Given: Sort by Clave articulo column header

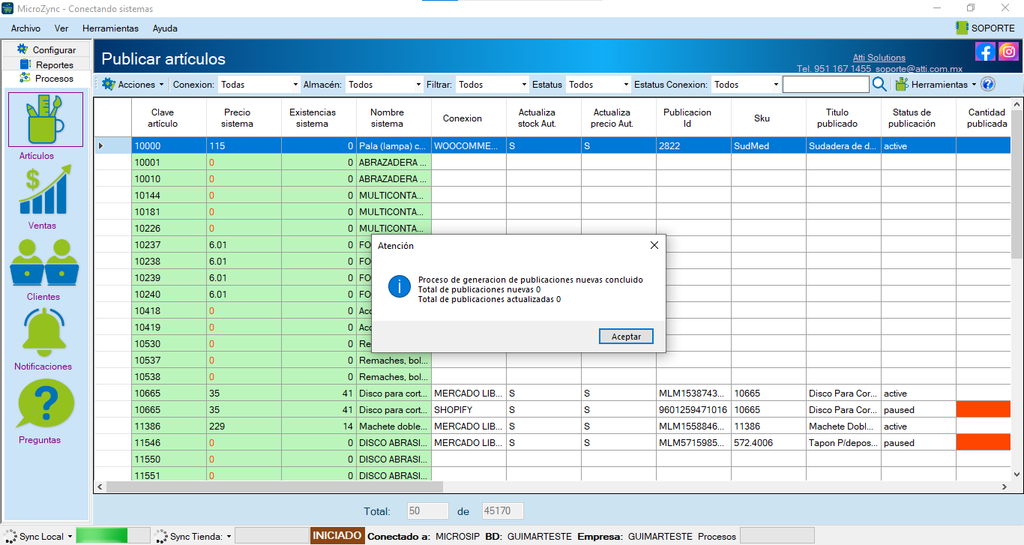Looking at the screenshot, I should pyautogui.click(x=169, y=117).
